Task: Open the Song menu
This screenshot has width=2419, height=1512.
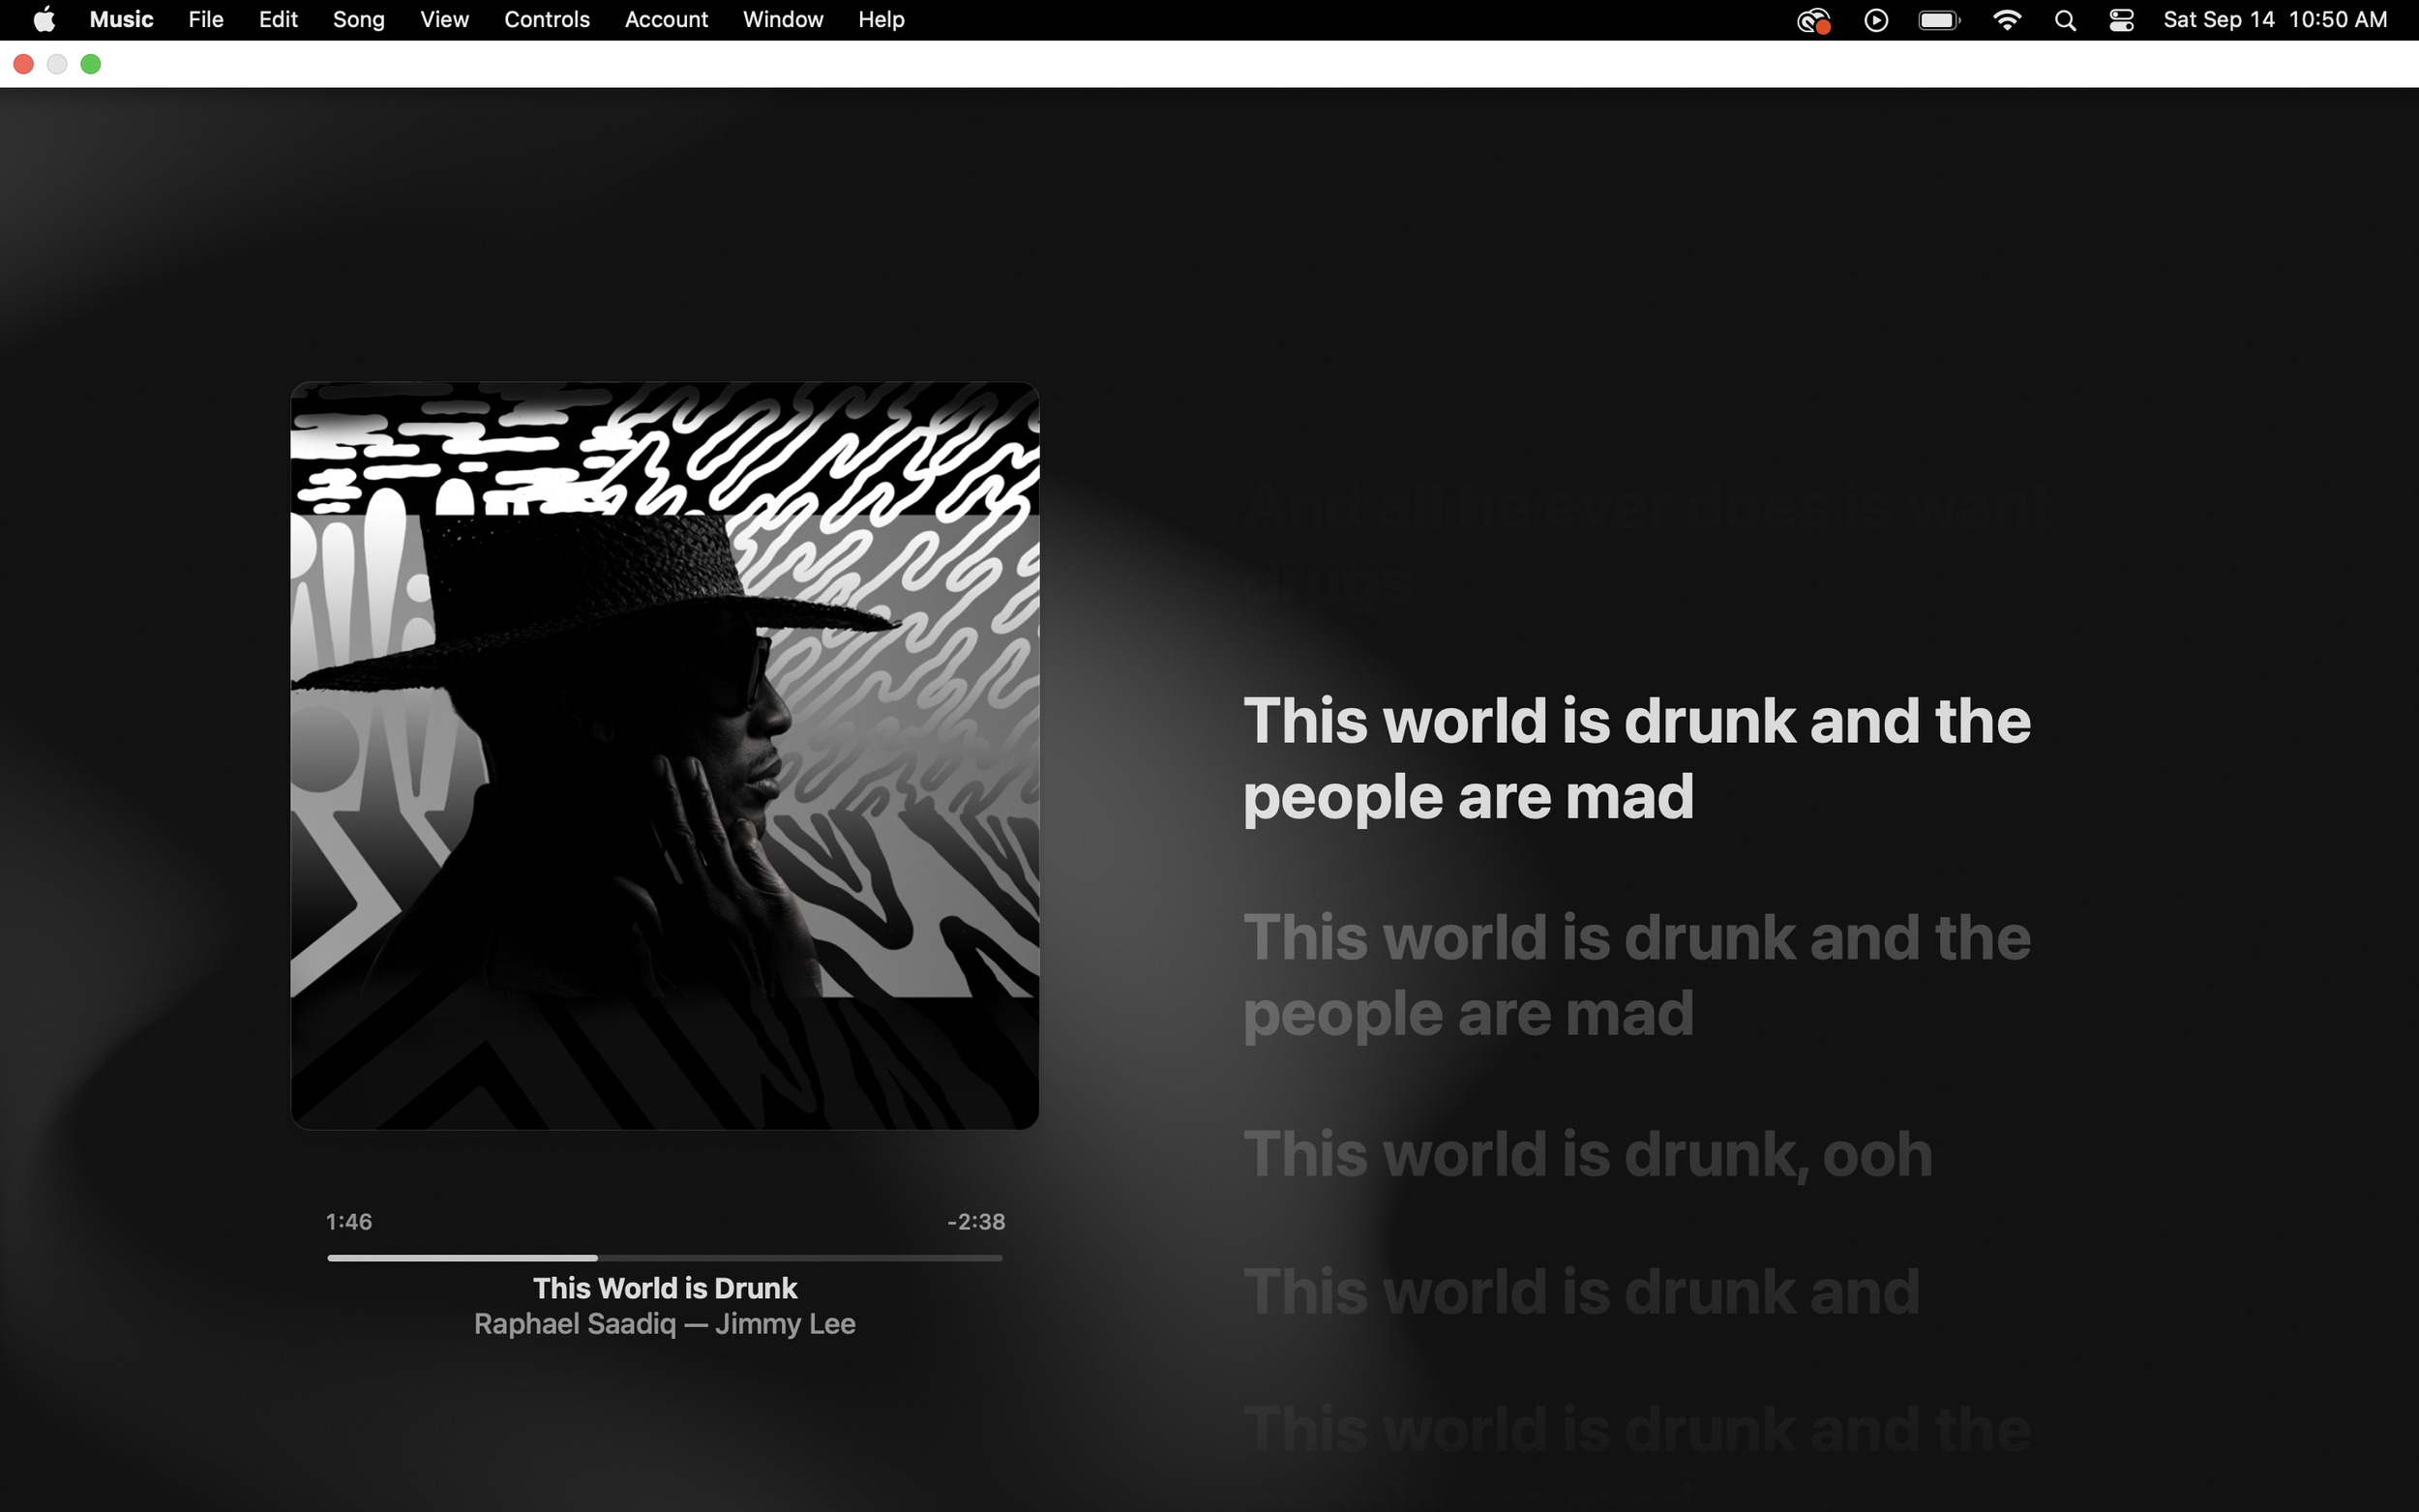Action: pyautogui.click(x=358, y=20)
